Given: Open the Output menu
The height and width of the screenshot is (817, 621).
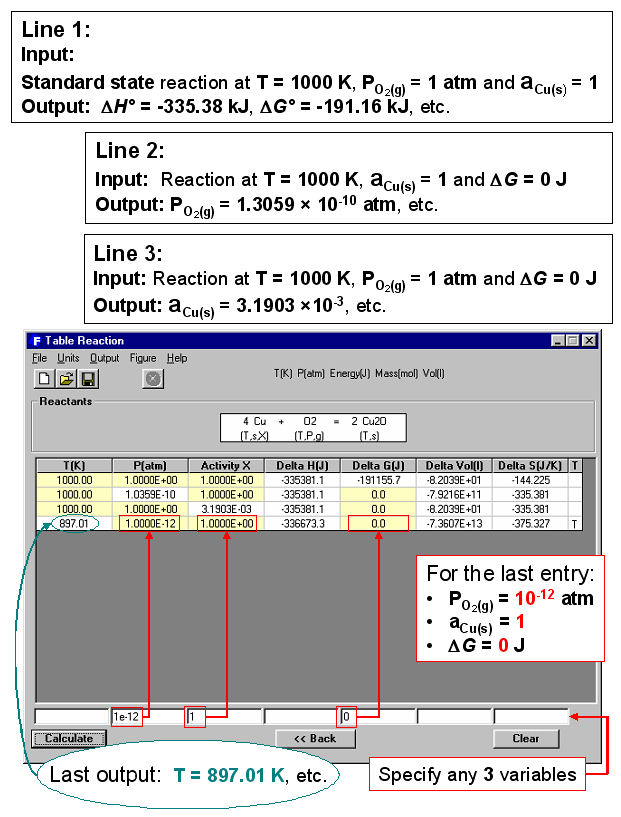Looking at the screenshot, I should tap(104, 358).
